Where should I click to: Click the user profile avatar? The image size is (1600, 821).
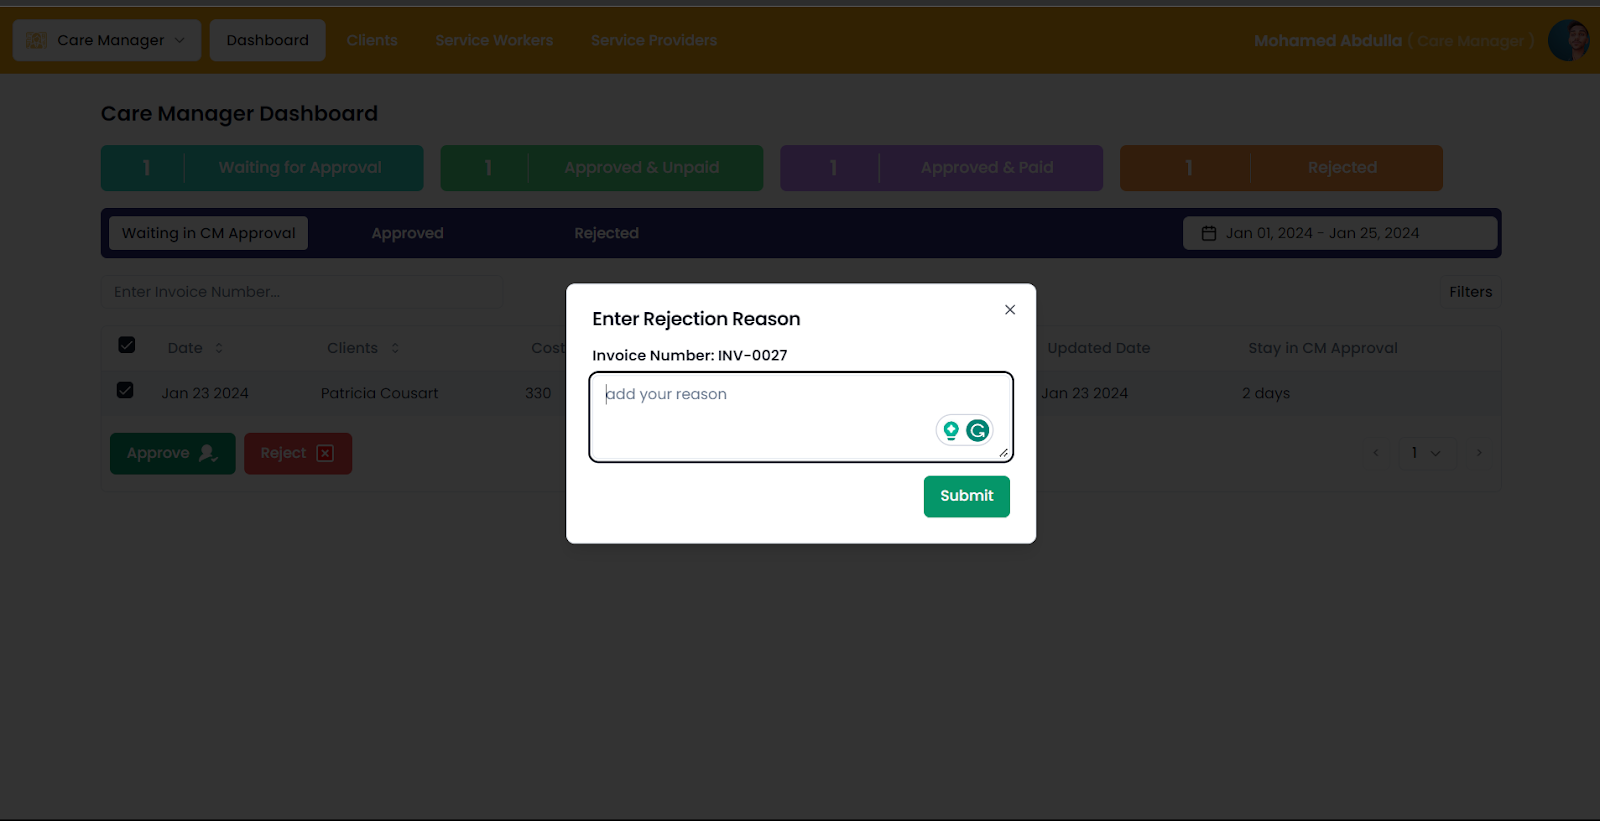(x=1568, y=40)
